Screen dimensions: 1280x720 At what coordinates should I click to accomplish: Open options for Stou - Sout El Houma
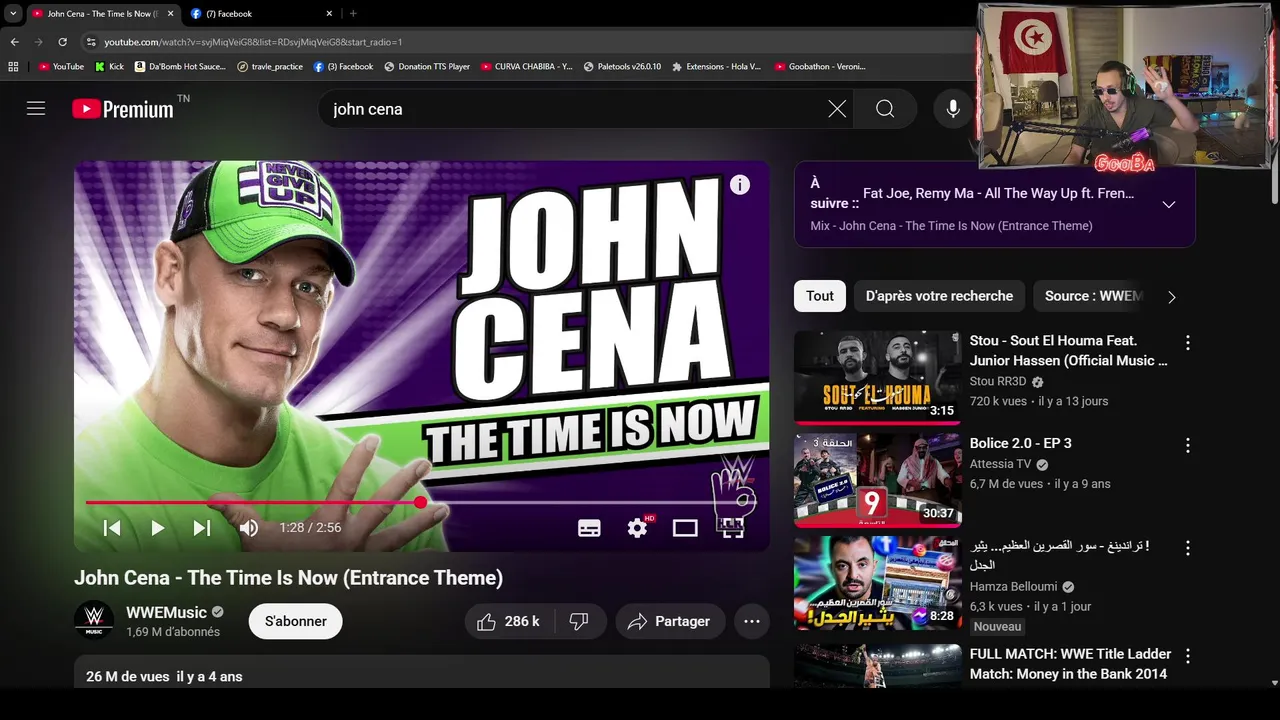(1188, 343)
